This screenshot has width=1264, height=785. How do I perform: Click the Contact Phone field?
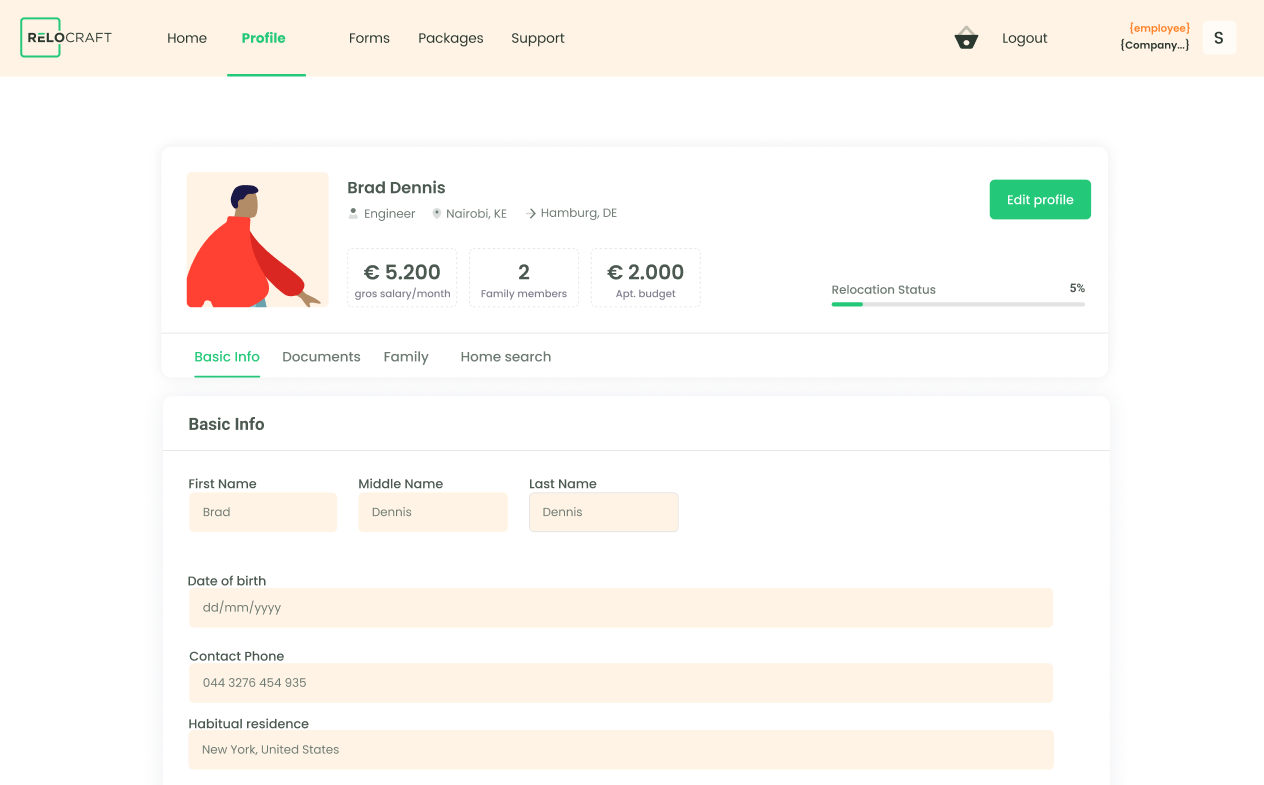(621, 683)
